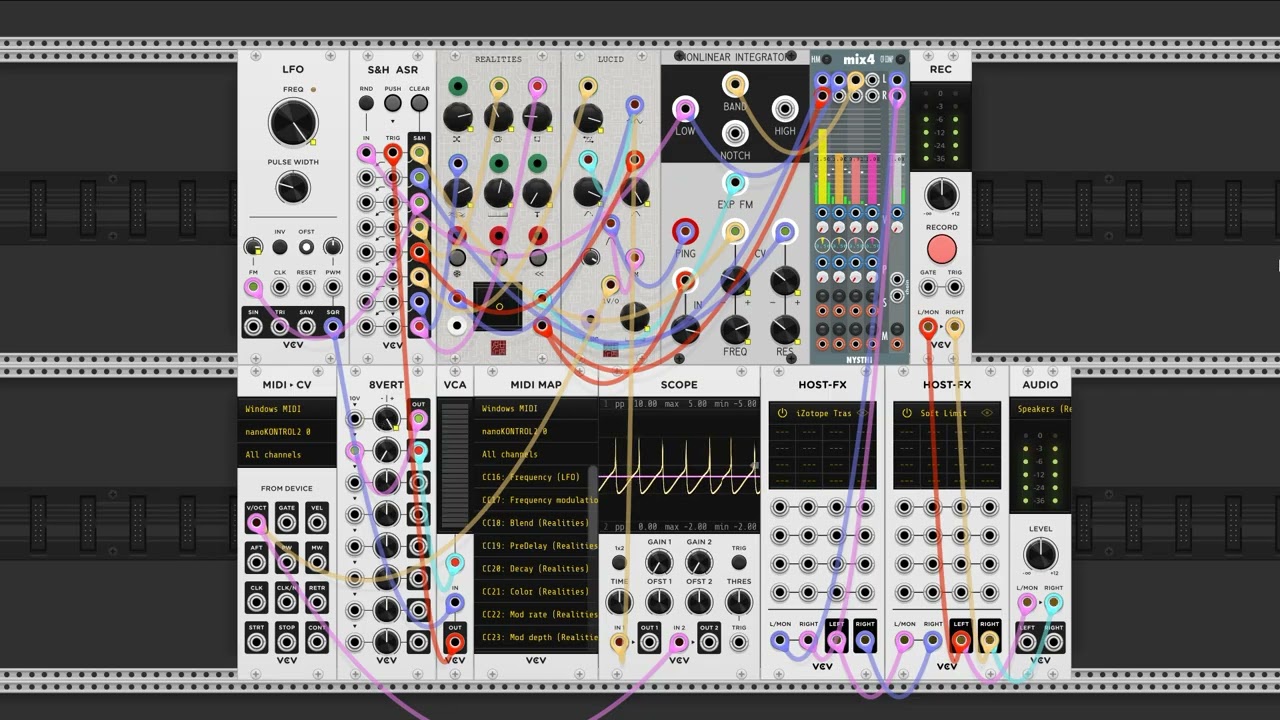Click the STRT jack on MIDI-CV
Image resolution: width=1280 pixels, height=720 pixels.
click(x=257, y=643)
